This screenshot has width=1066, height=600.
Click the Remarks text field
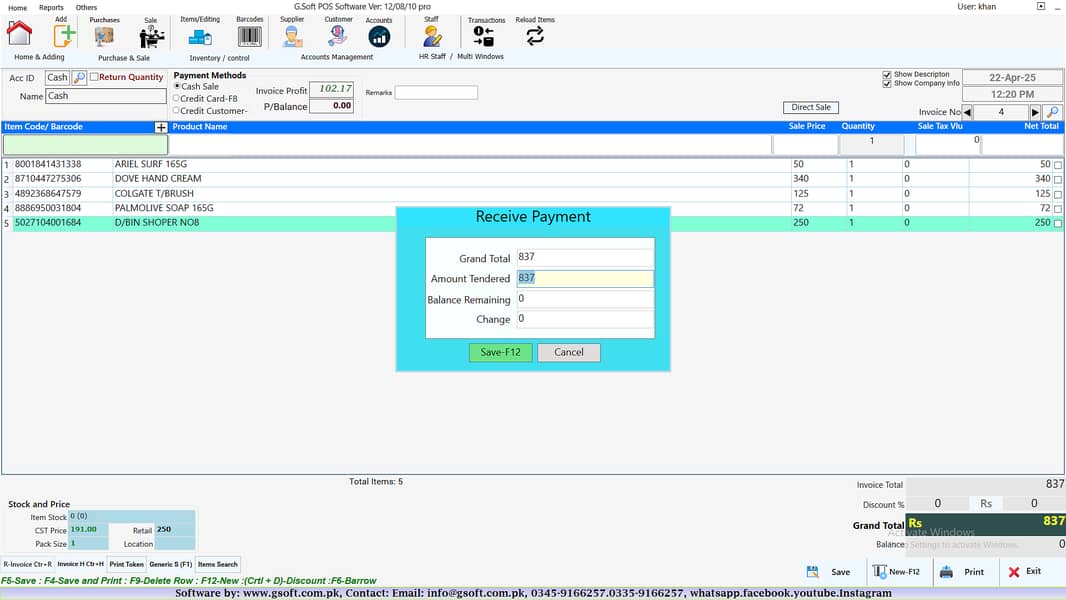point(436,92)
